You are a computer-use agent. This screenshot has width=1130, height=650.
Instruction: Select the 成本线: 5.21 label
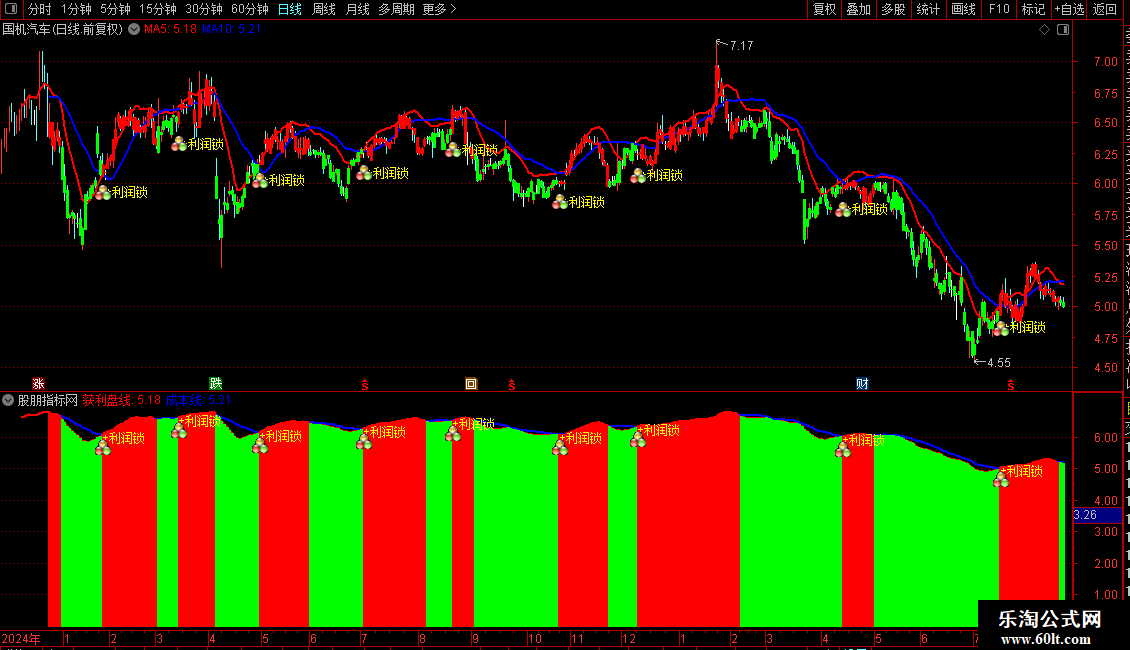[x=198, y=400]
